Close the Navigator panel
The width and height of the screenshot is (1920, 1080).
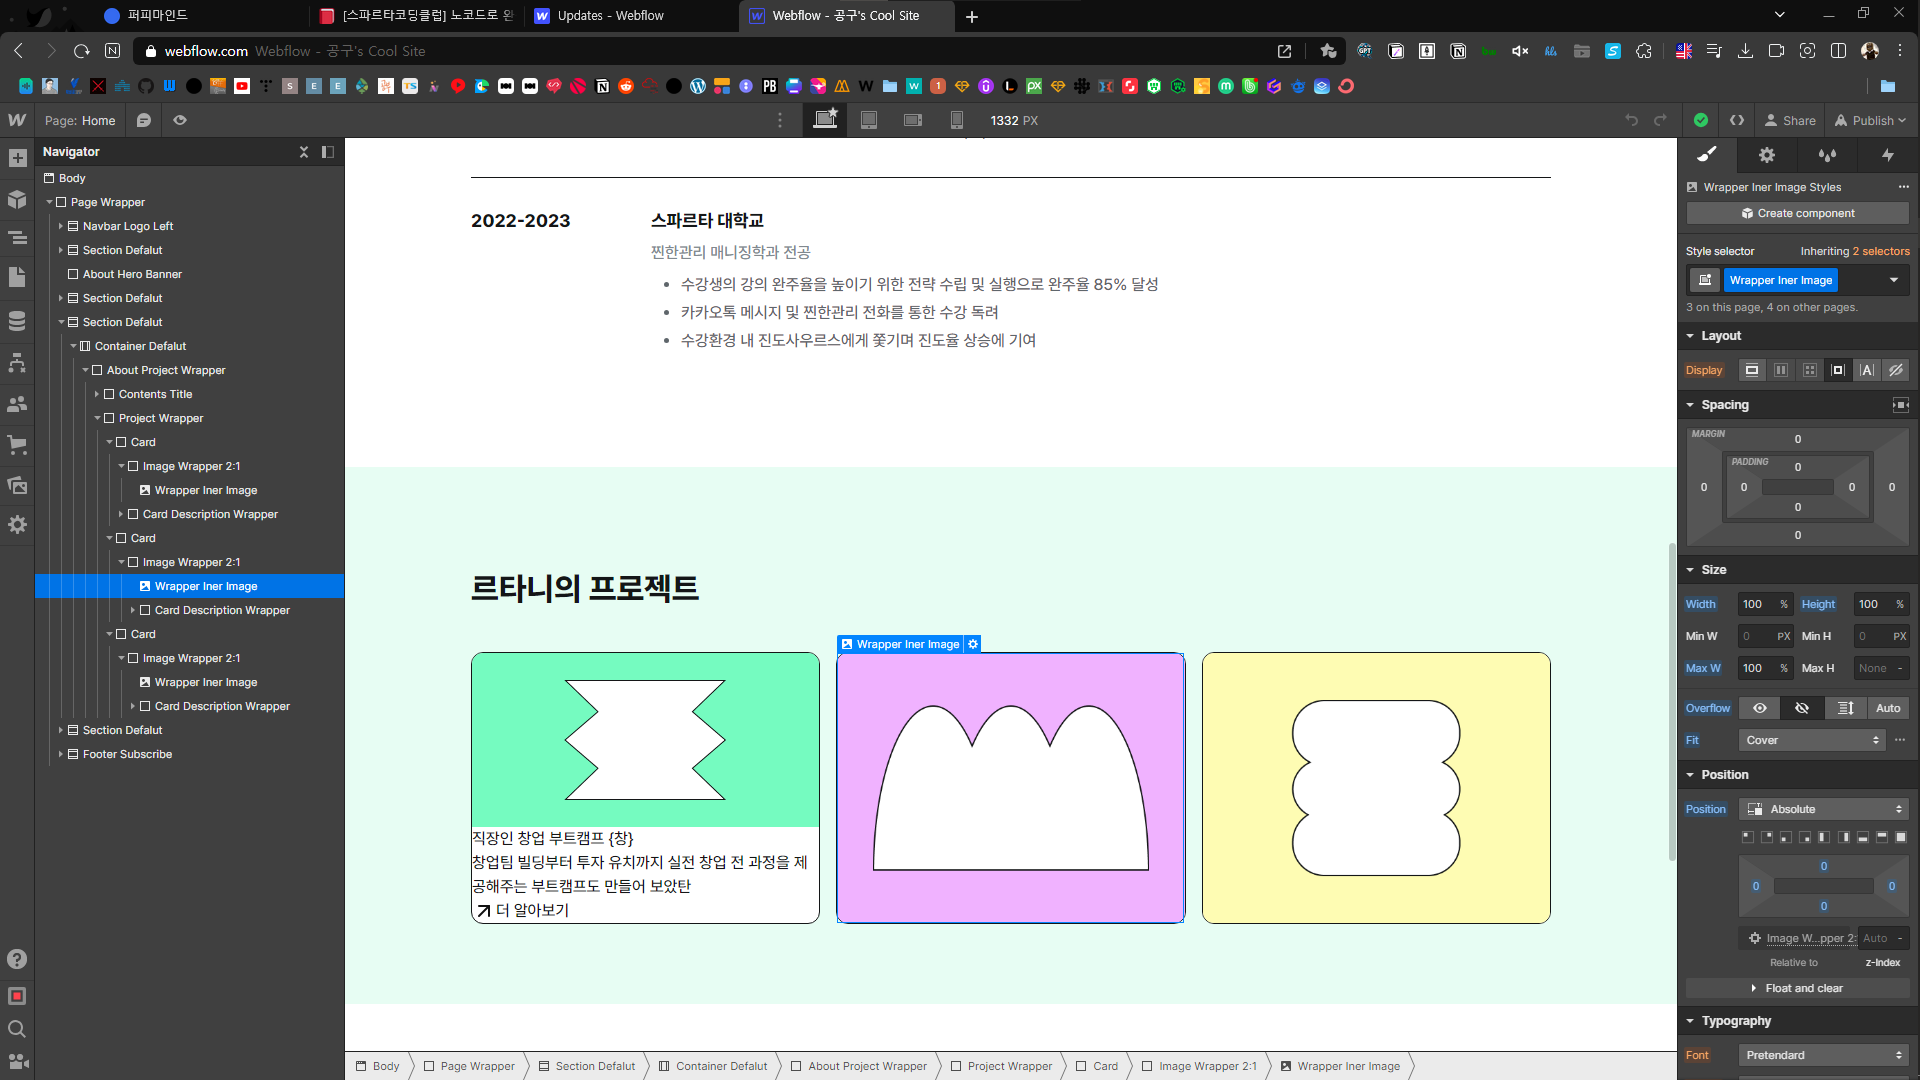(x=304, y=152)
